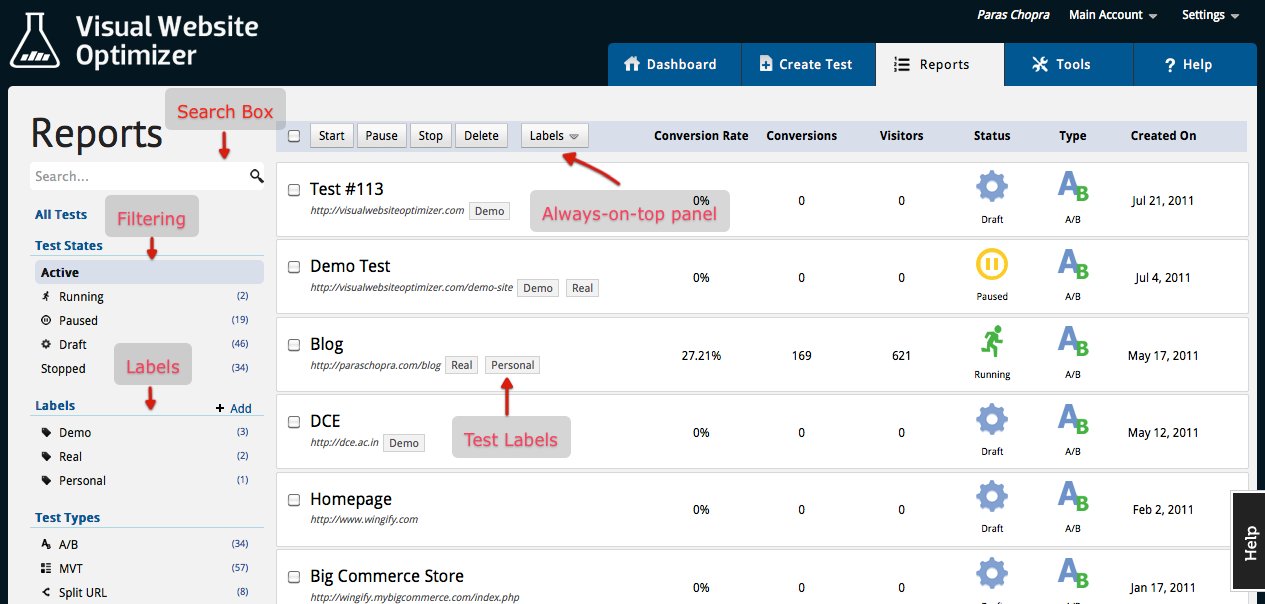Viewport: 1265px width, 604px height.
Task: Click the A/B type icon for Homepage
Action: click(x=1072, y=496)
